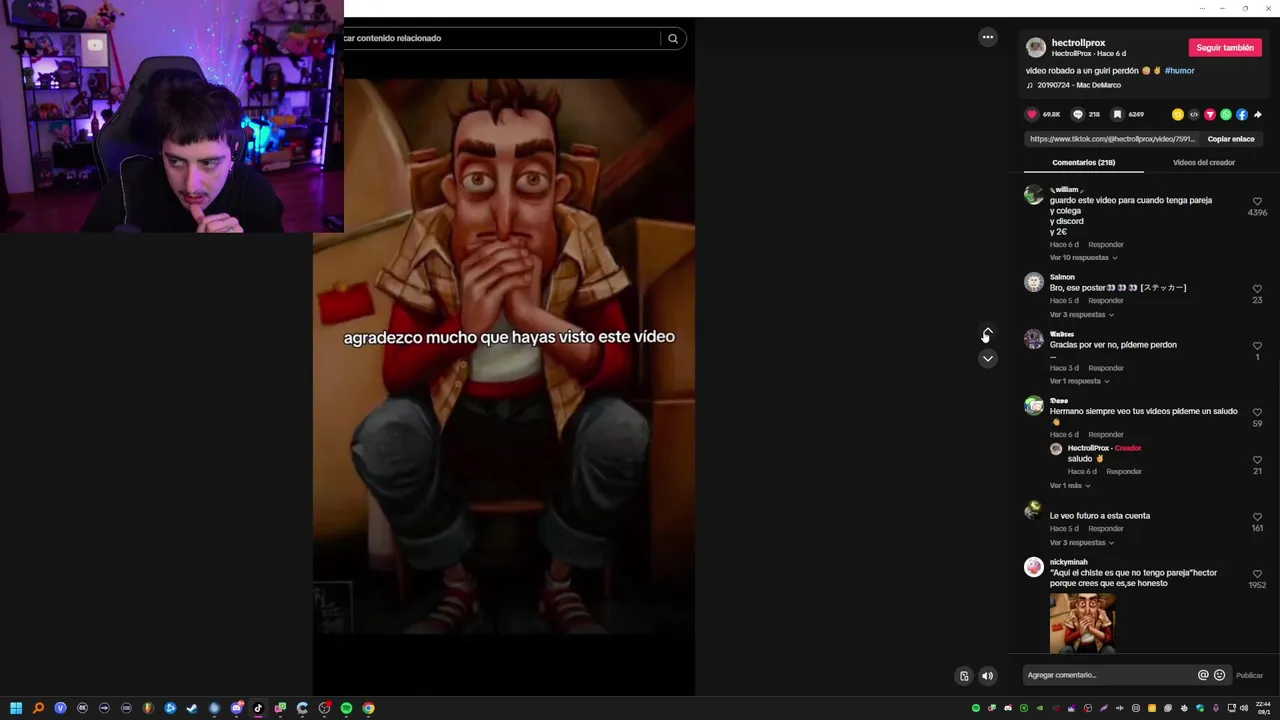1280x720 pixels.
Task: Click the video player to pause
Action: 504,356
